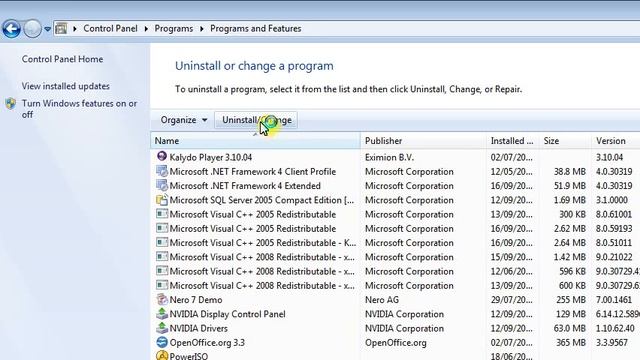640x360 pixels.
Task: Click the PowerISO program icon
Action: [162, 356]
